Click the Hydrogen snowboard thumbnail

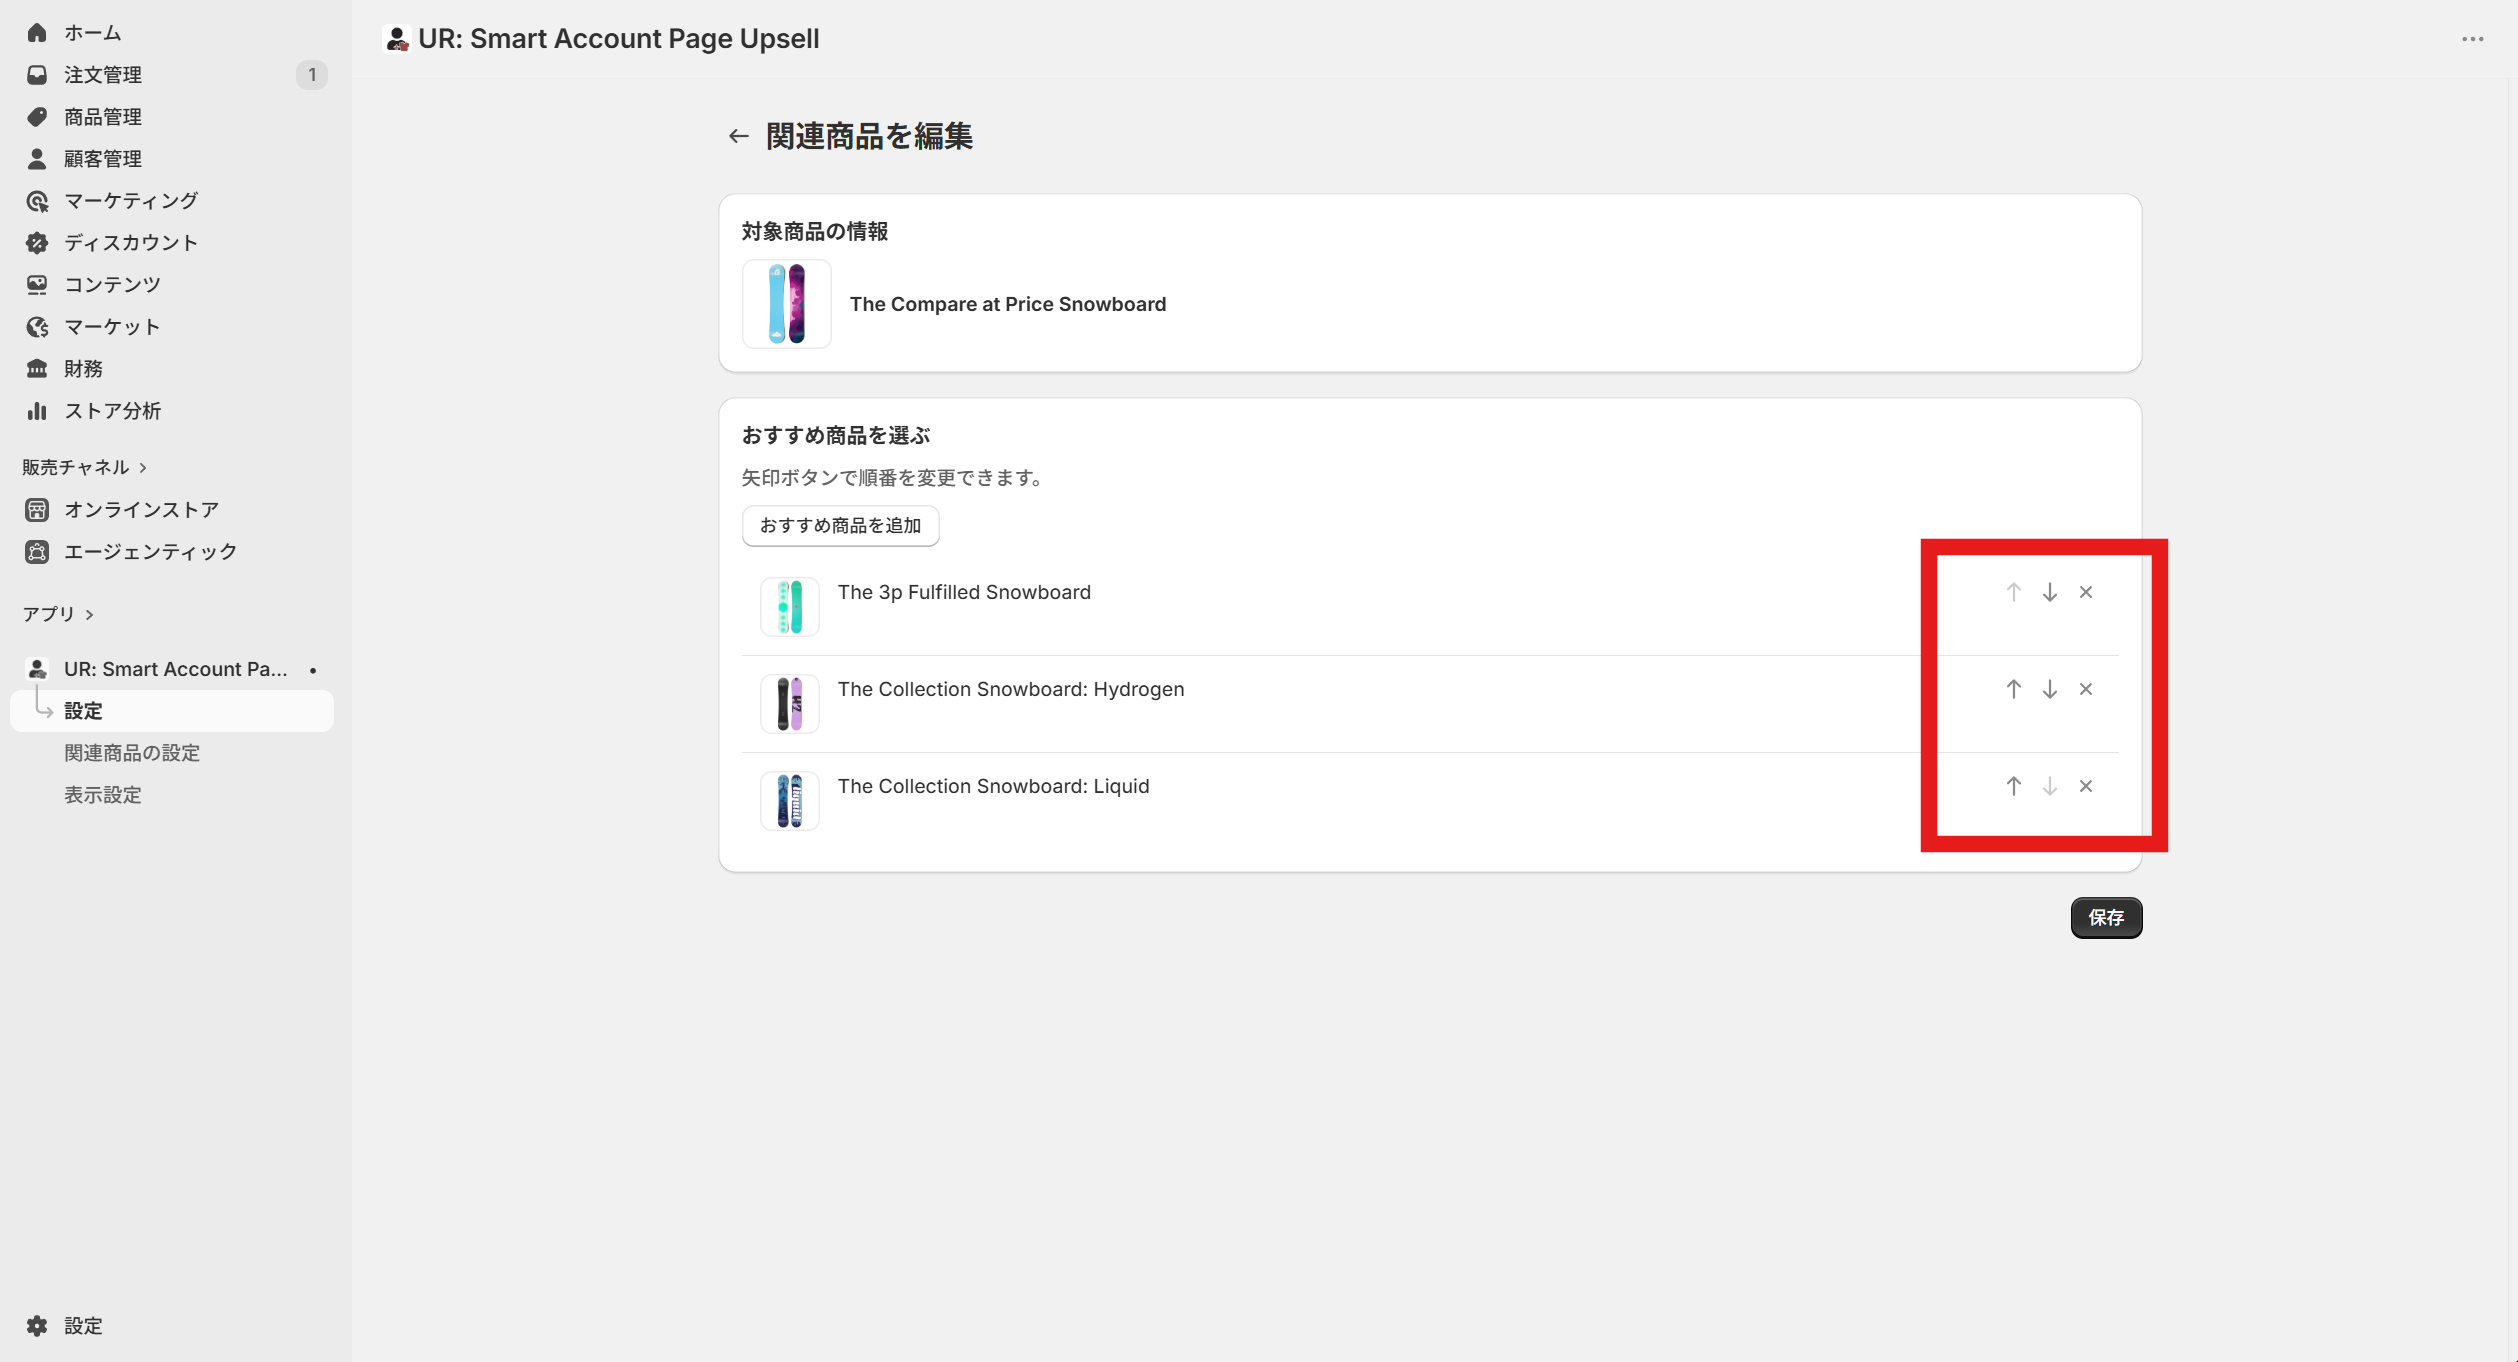pos(790,704)
